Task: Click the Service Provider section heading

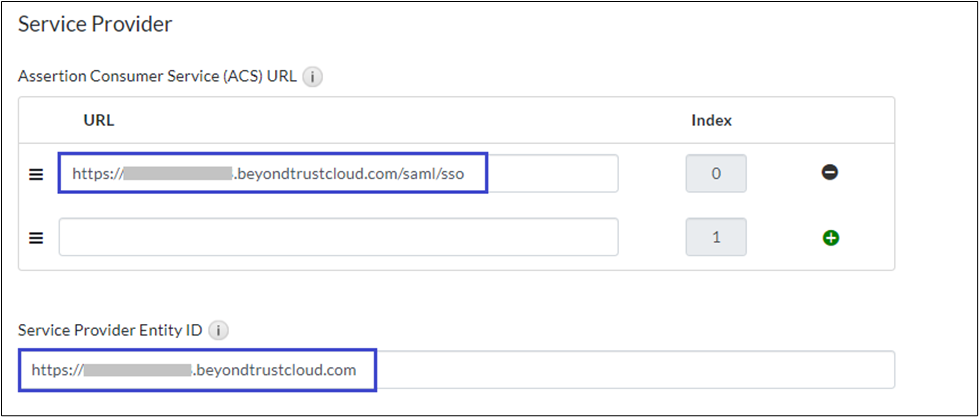Action: coord(96,25)
